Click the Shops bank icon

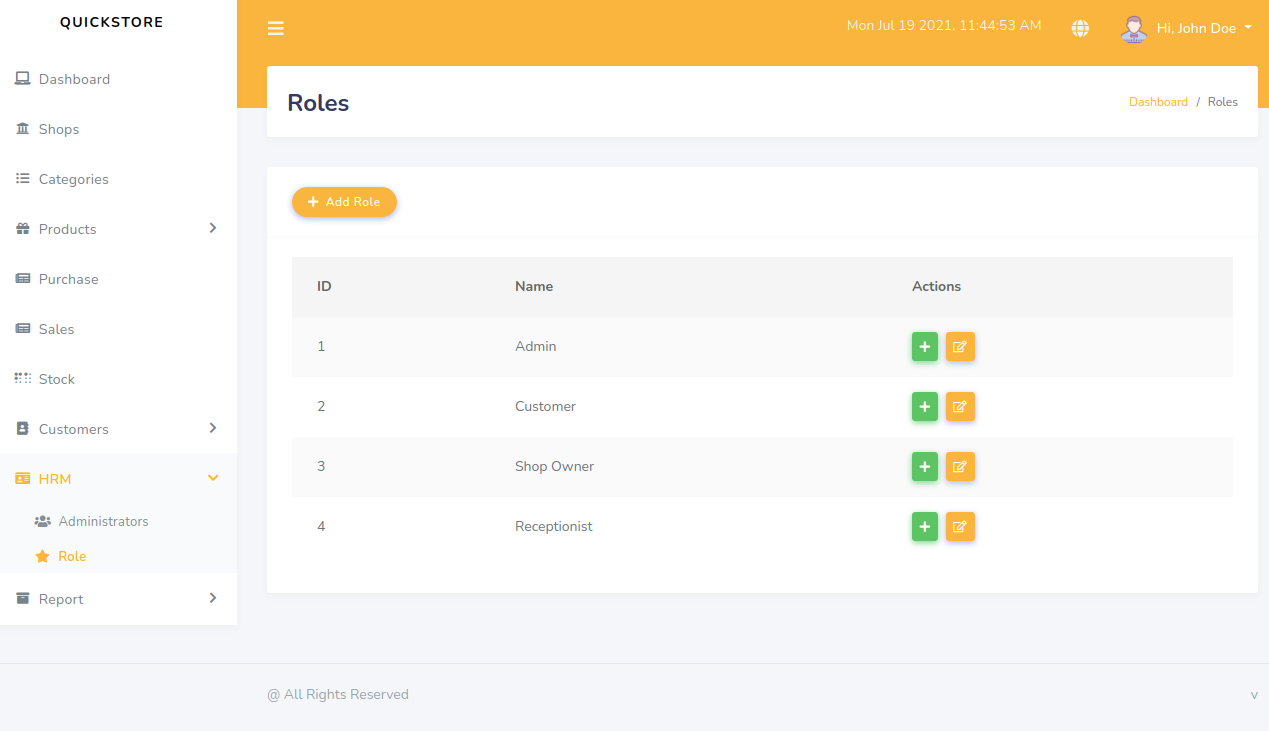(23, 129)
